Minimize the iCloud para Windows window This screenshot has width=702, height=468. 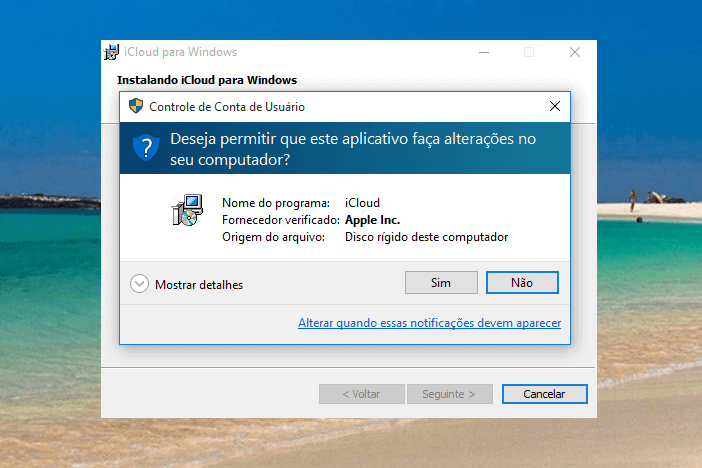[484, 52]
